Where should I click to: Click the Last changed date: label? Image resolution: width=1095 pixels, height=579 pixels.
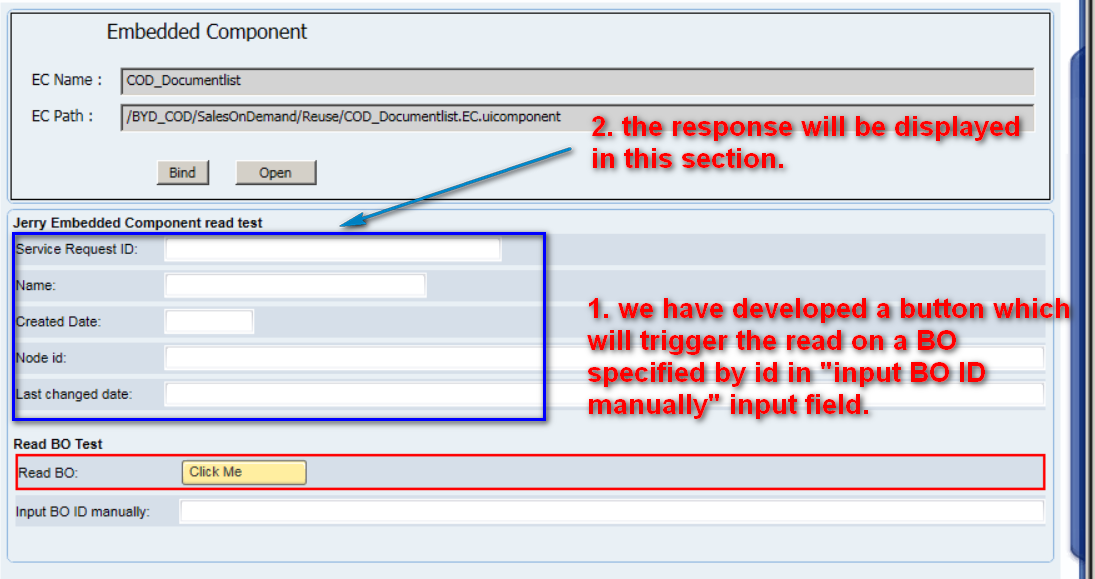73,395
